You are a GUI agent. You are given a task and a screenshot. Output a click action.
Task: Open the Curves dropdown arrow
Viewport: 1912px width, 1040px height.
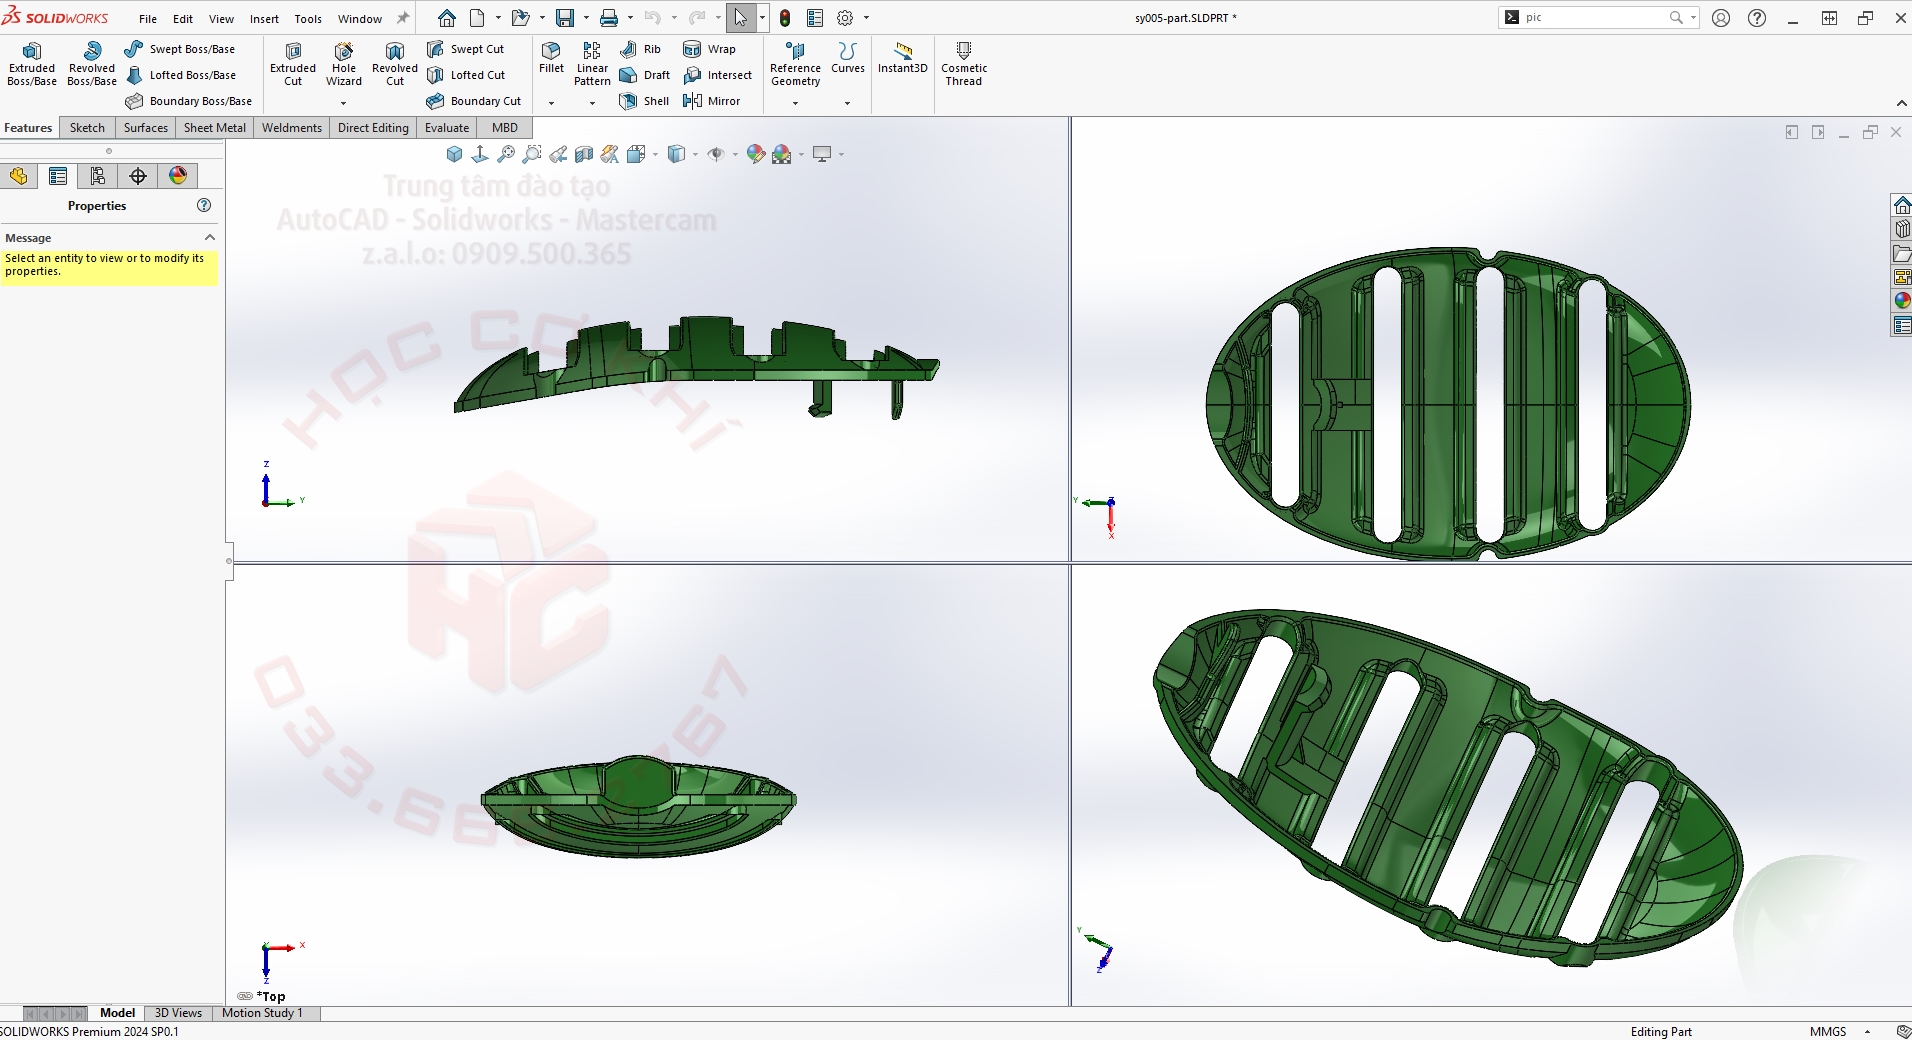[847, 103]
